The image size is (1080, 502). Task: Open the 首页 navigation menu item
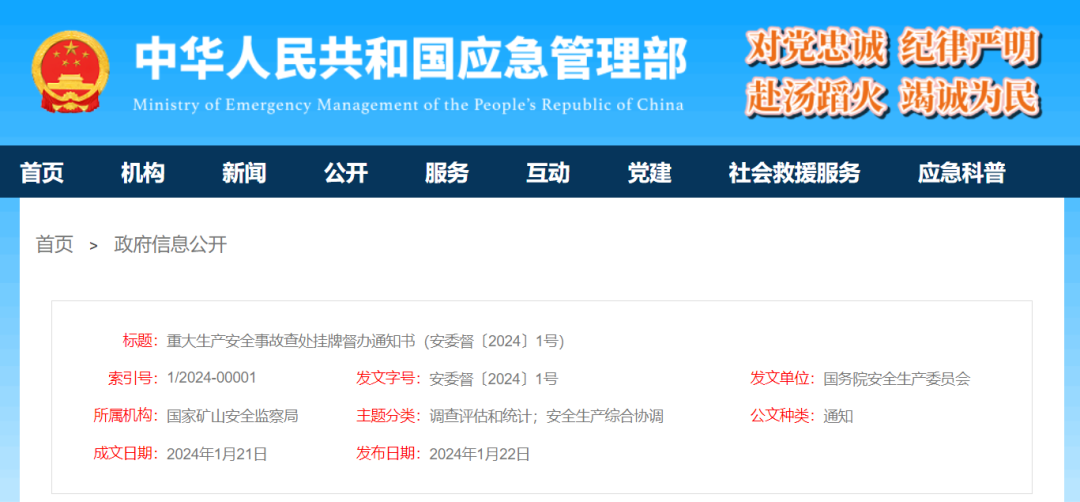click(42, 173)
